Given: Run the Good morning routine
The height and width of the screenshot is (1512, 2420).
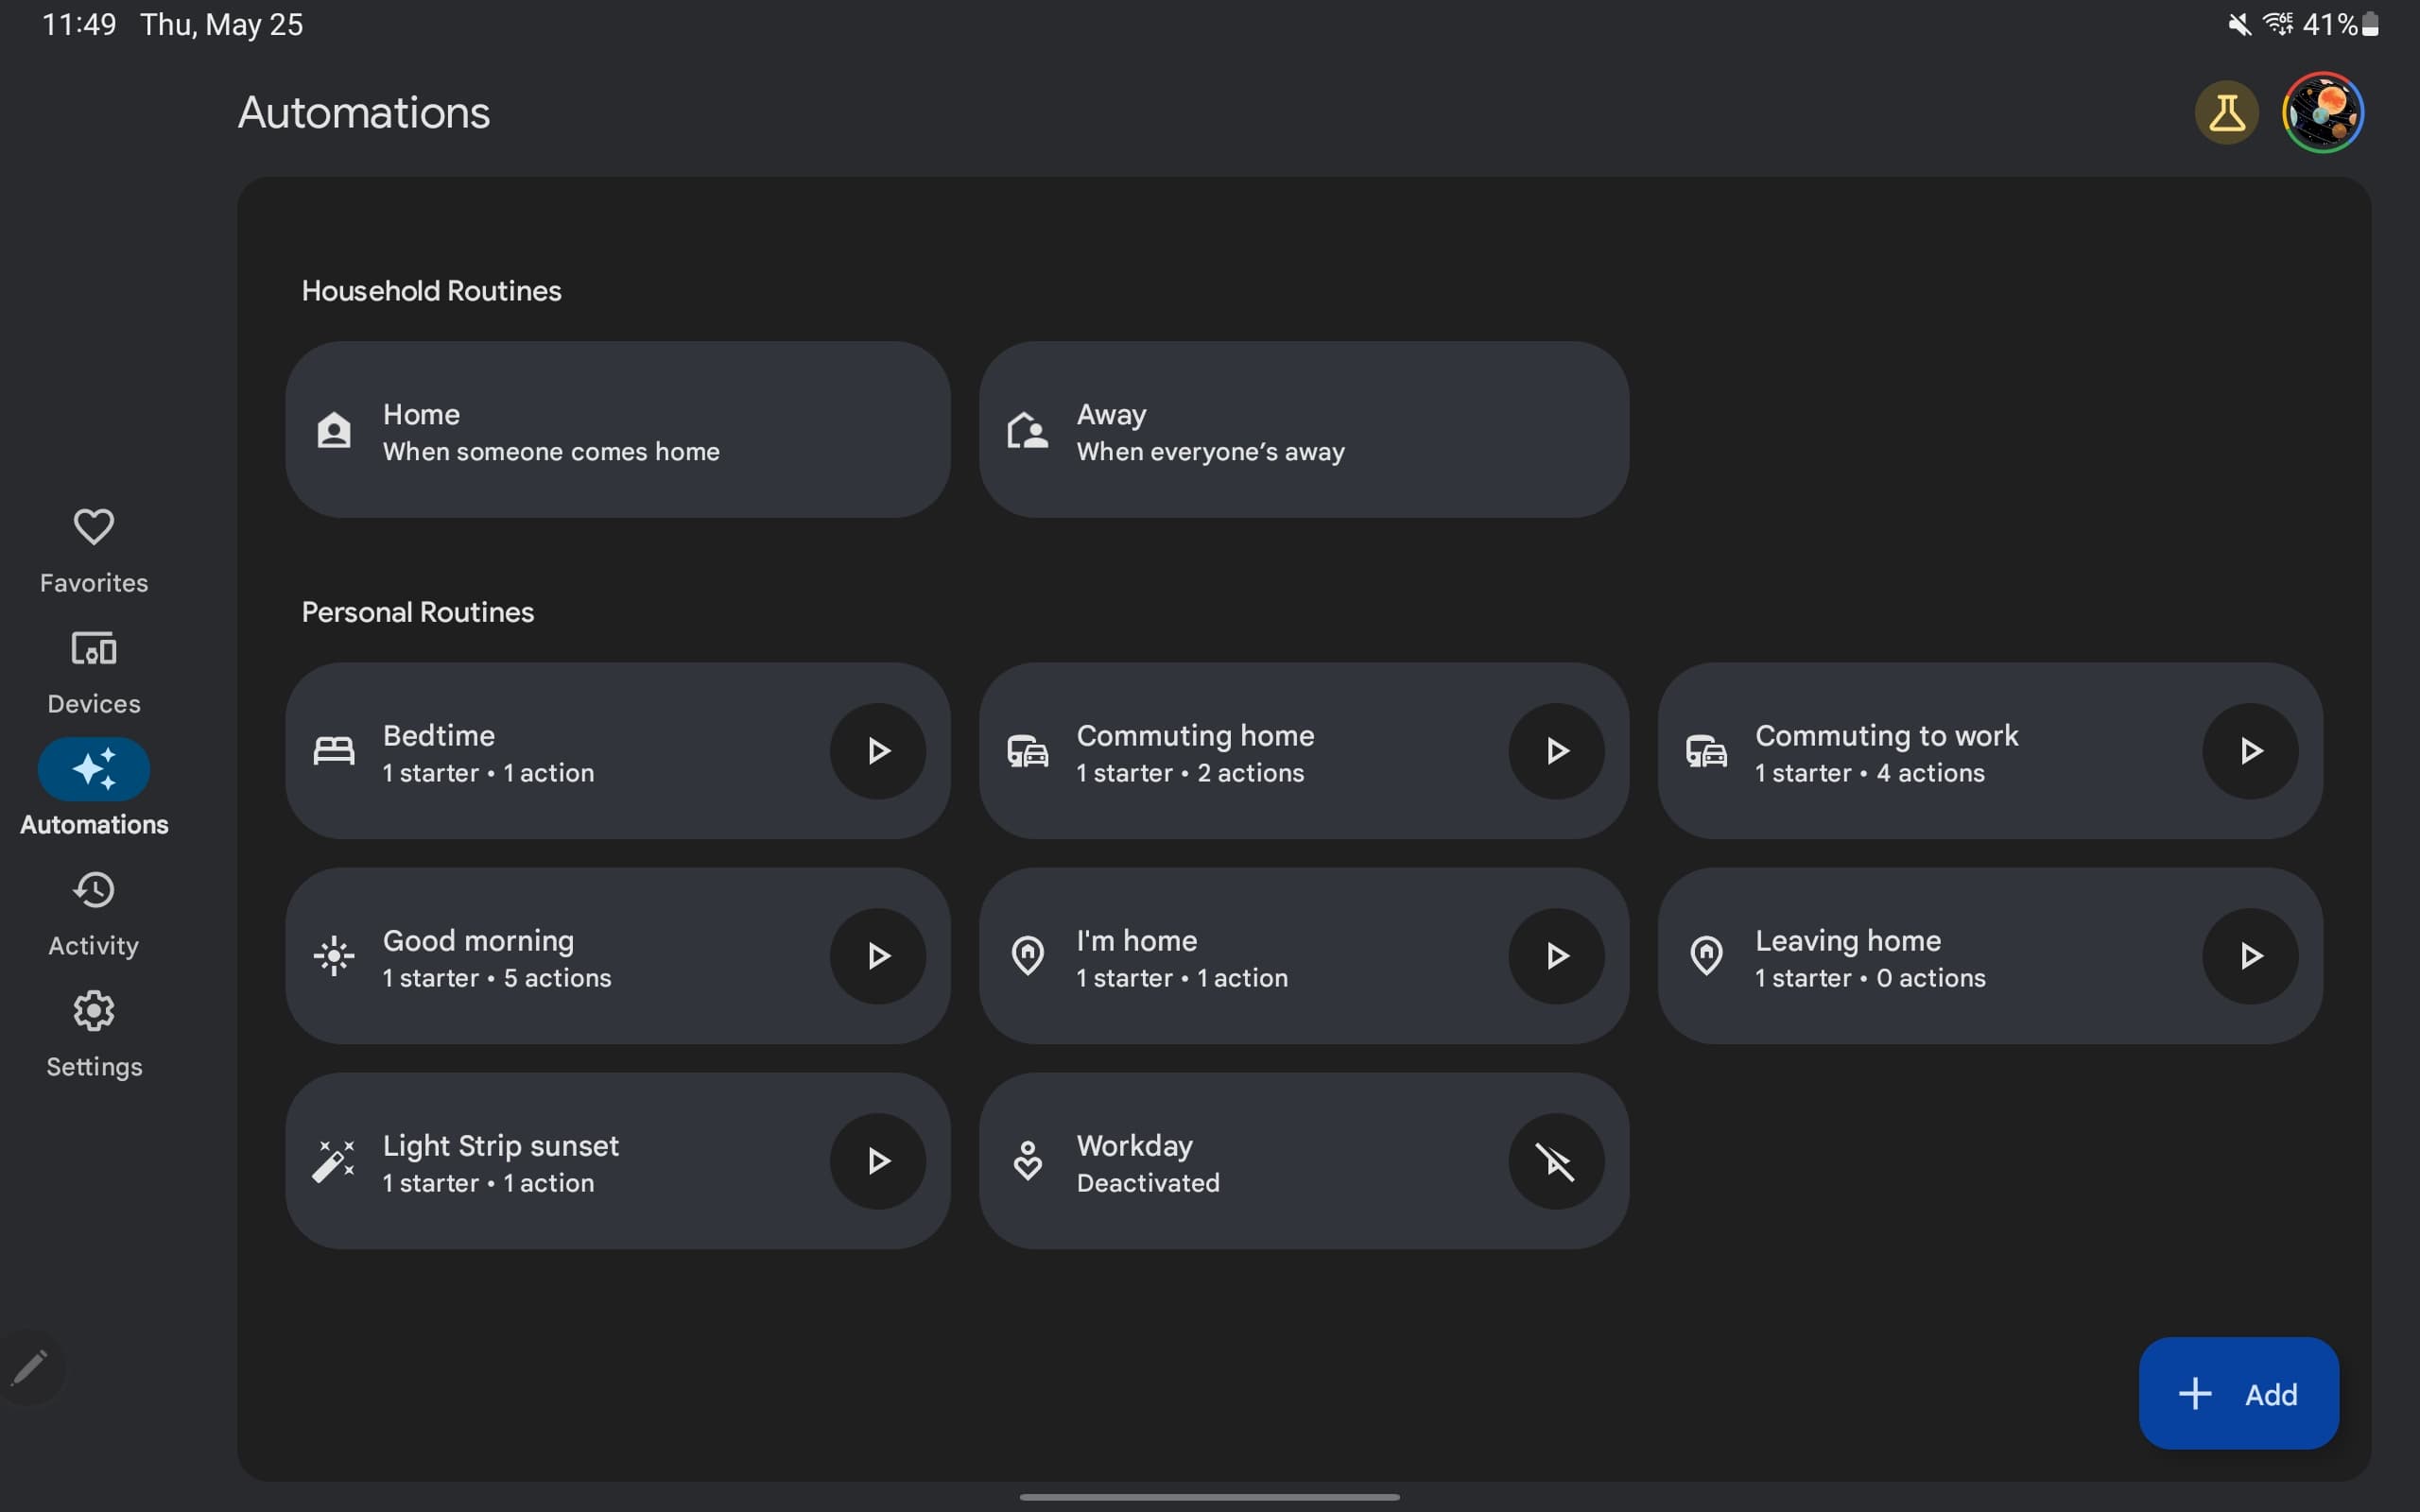Looking at the screenshot, I should point(877,956).
